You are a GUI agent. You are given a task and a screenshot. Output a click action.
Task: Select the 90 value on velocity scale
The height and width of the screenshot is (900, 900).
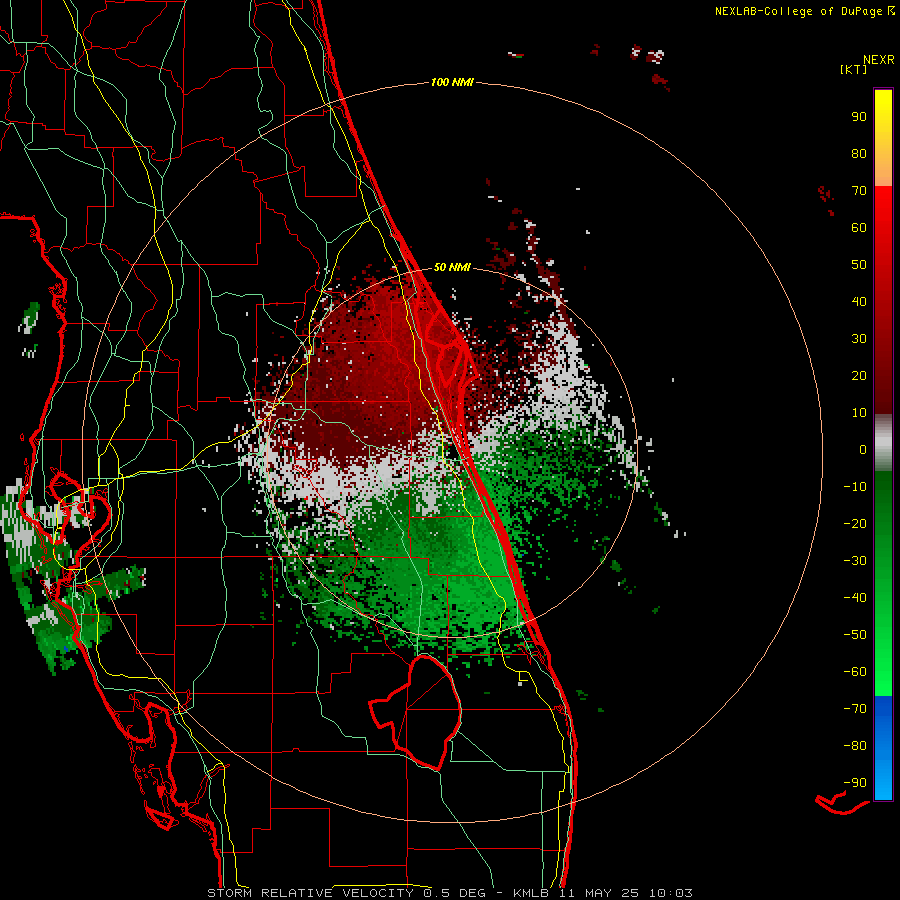tap(859, 117)
